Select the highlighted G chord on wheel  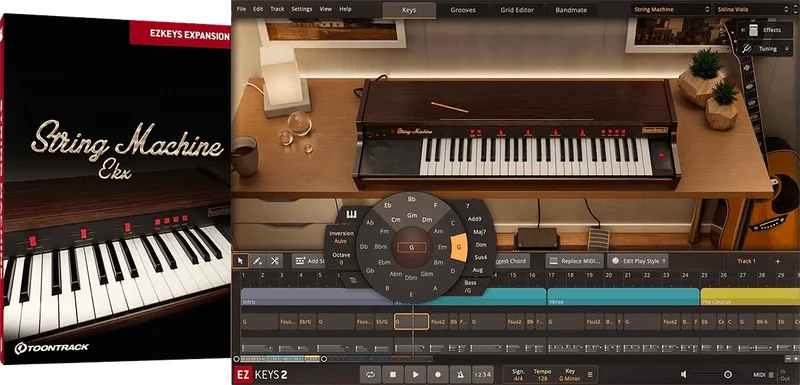pos(459,247)
